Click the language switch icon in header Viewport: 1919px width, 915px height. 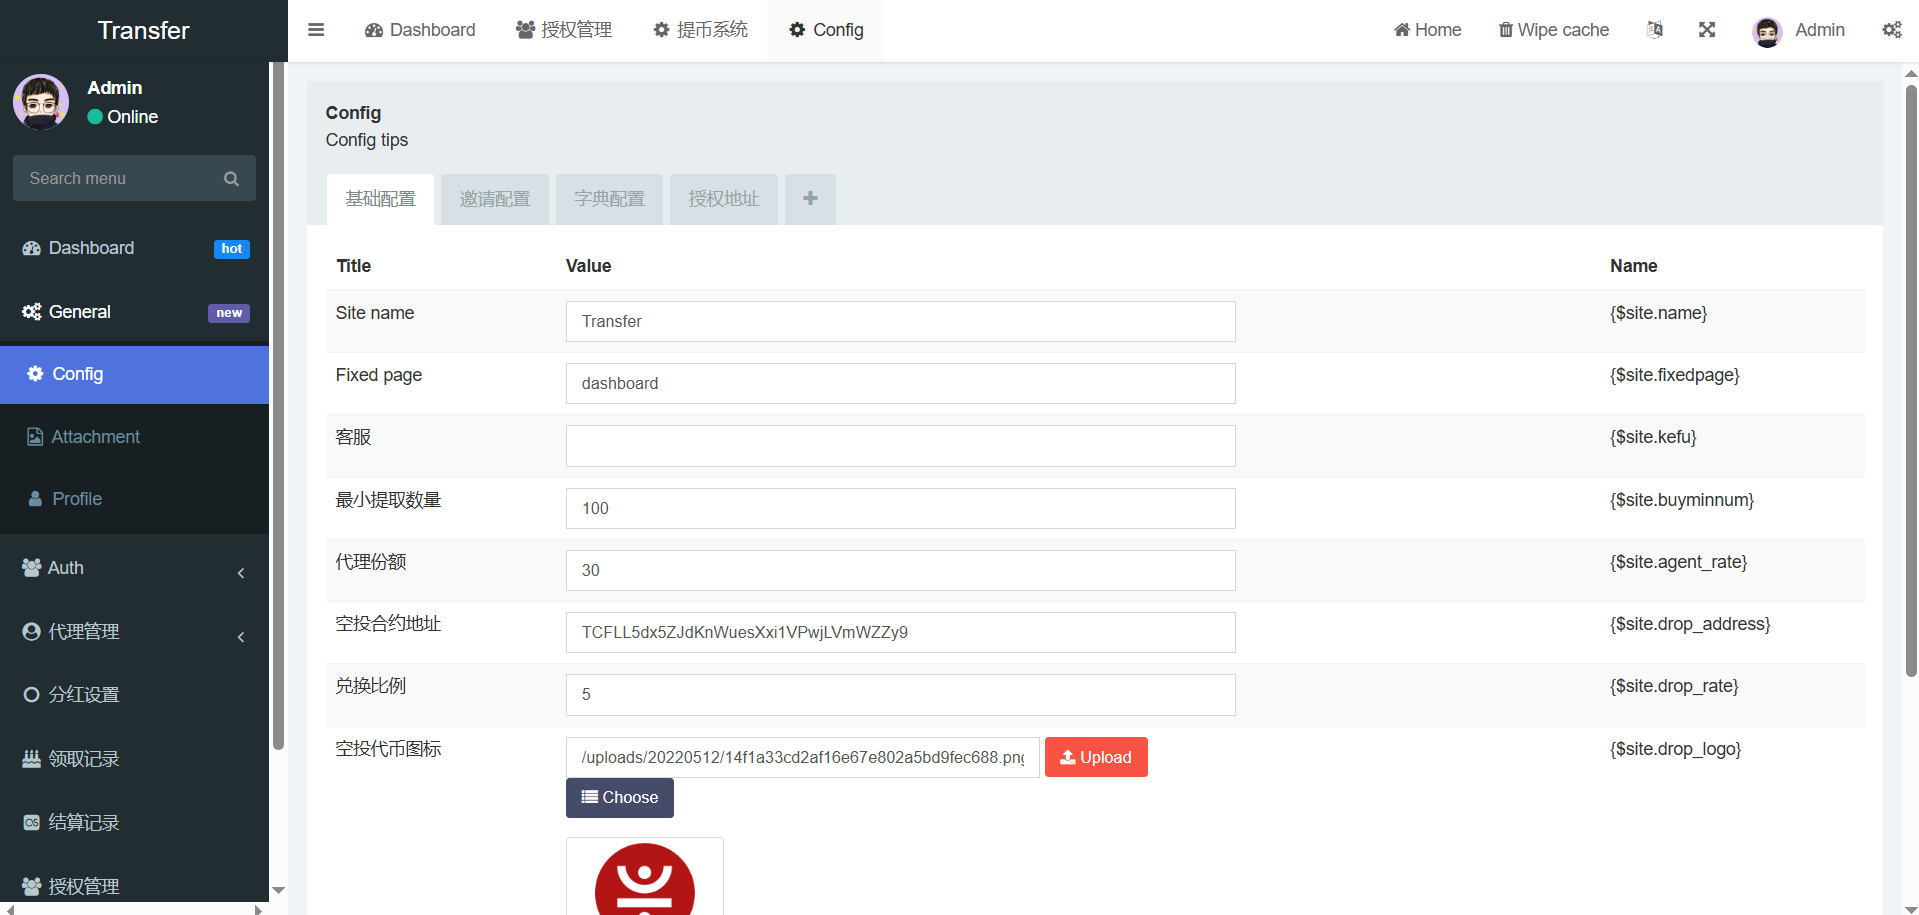[1655, 30]
